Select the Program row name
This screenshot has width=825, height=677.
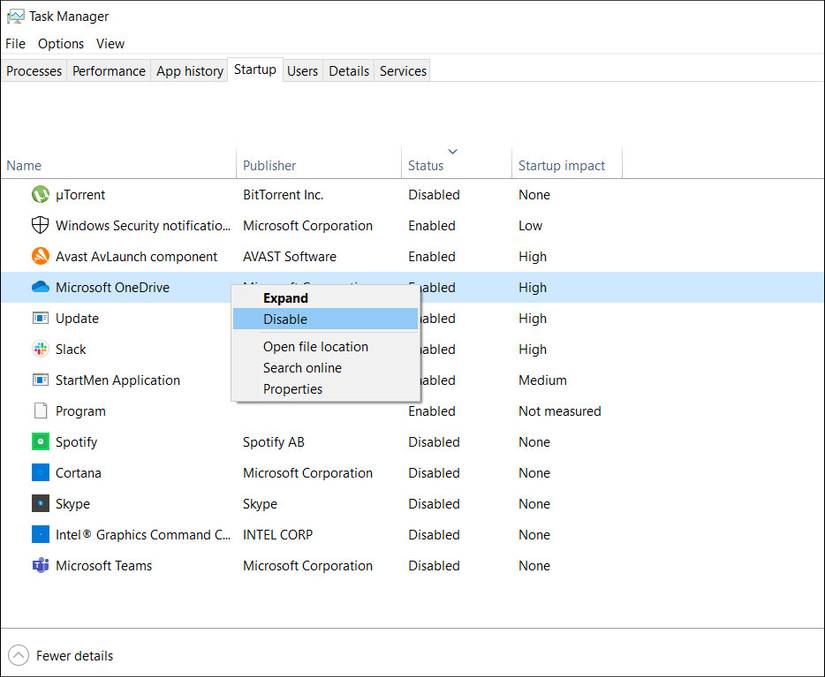81,411
